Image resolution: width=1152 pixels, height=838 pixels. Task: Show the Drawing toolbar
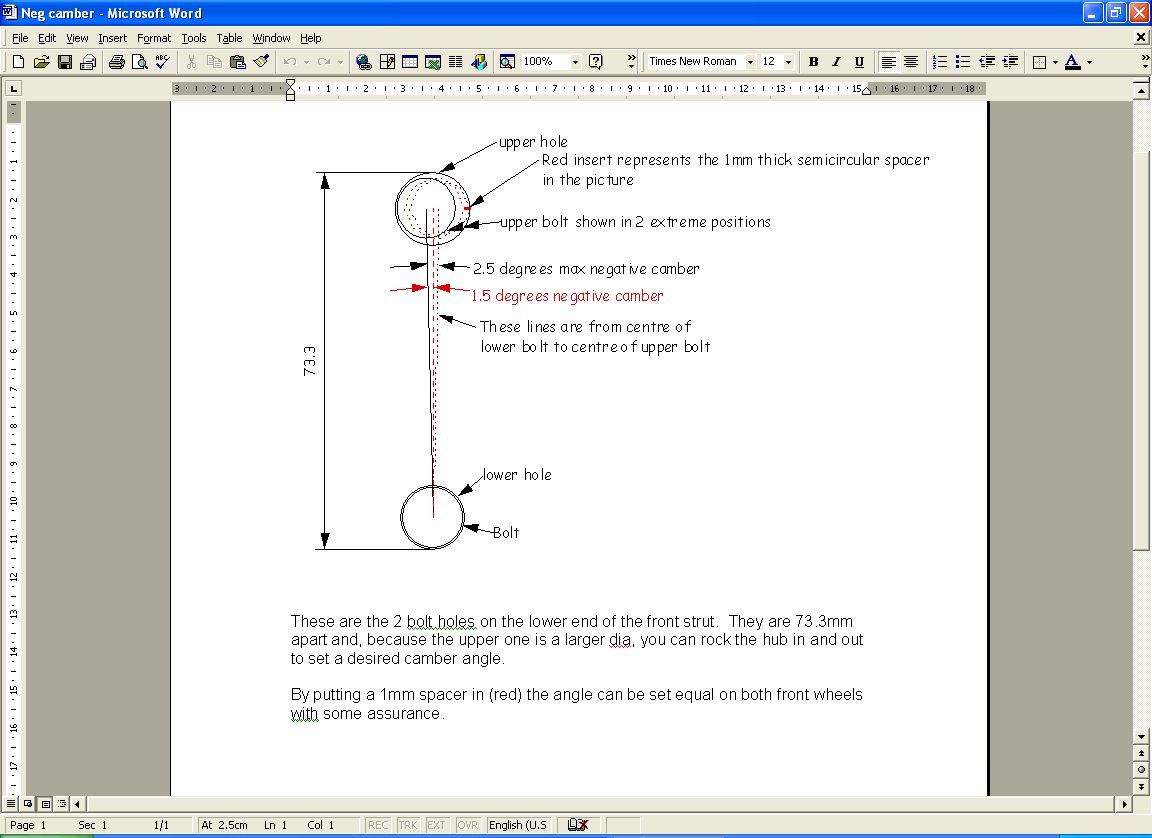click(x=480, y=62)
